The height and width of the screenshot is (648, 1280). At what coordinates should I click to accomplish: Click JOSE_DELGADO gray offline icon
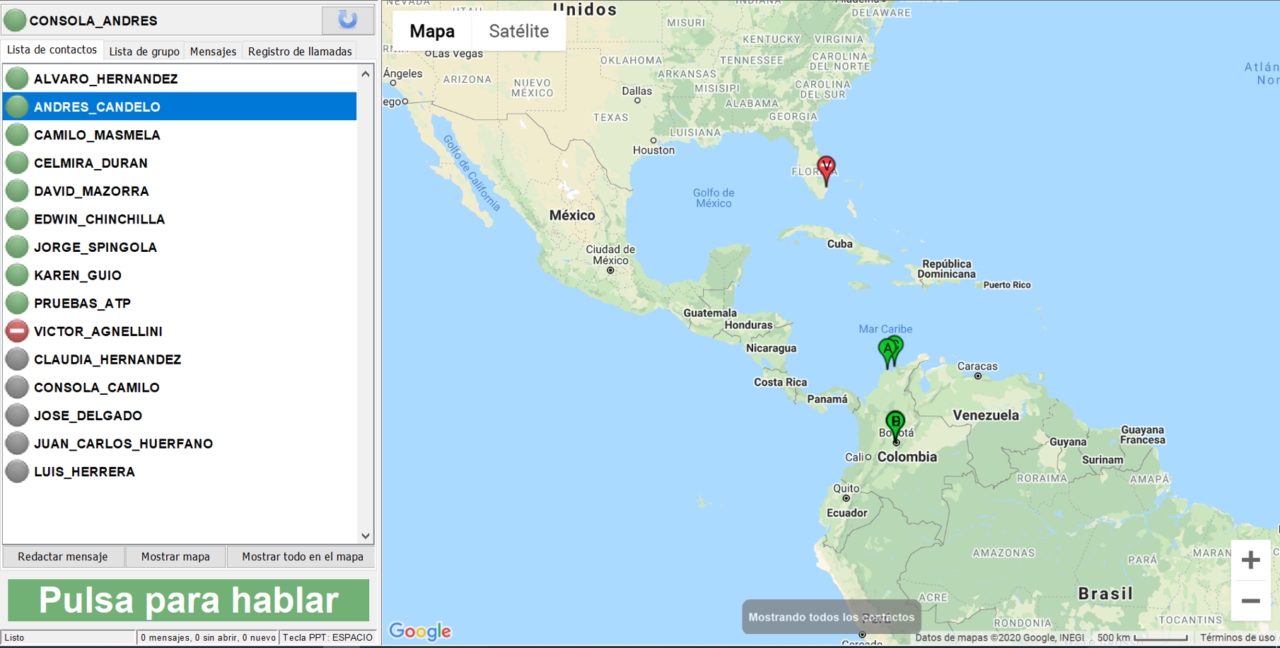(17, 415)
